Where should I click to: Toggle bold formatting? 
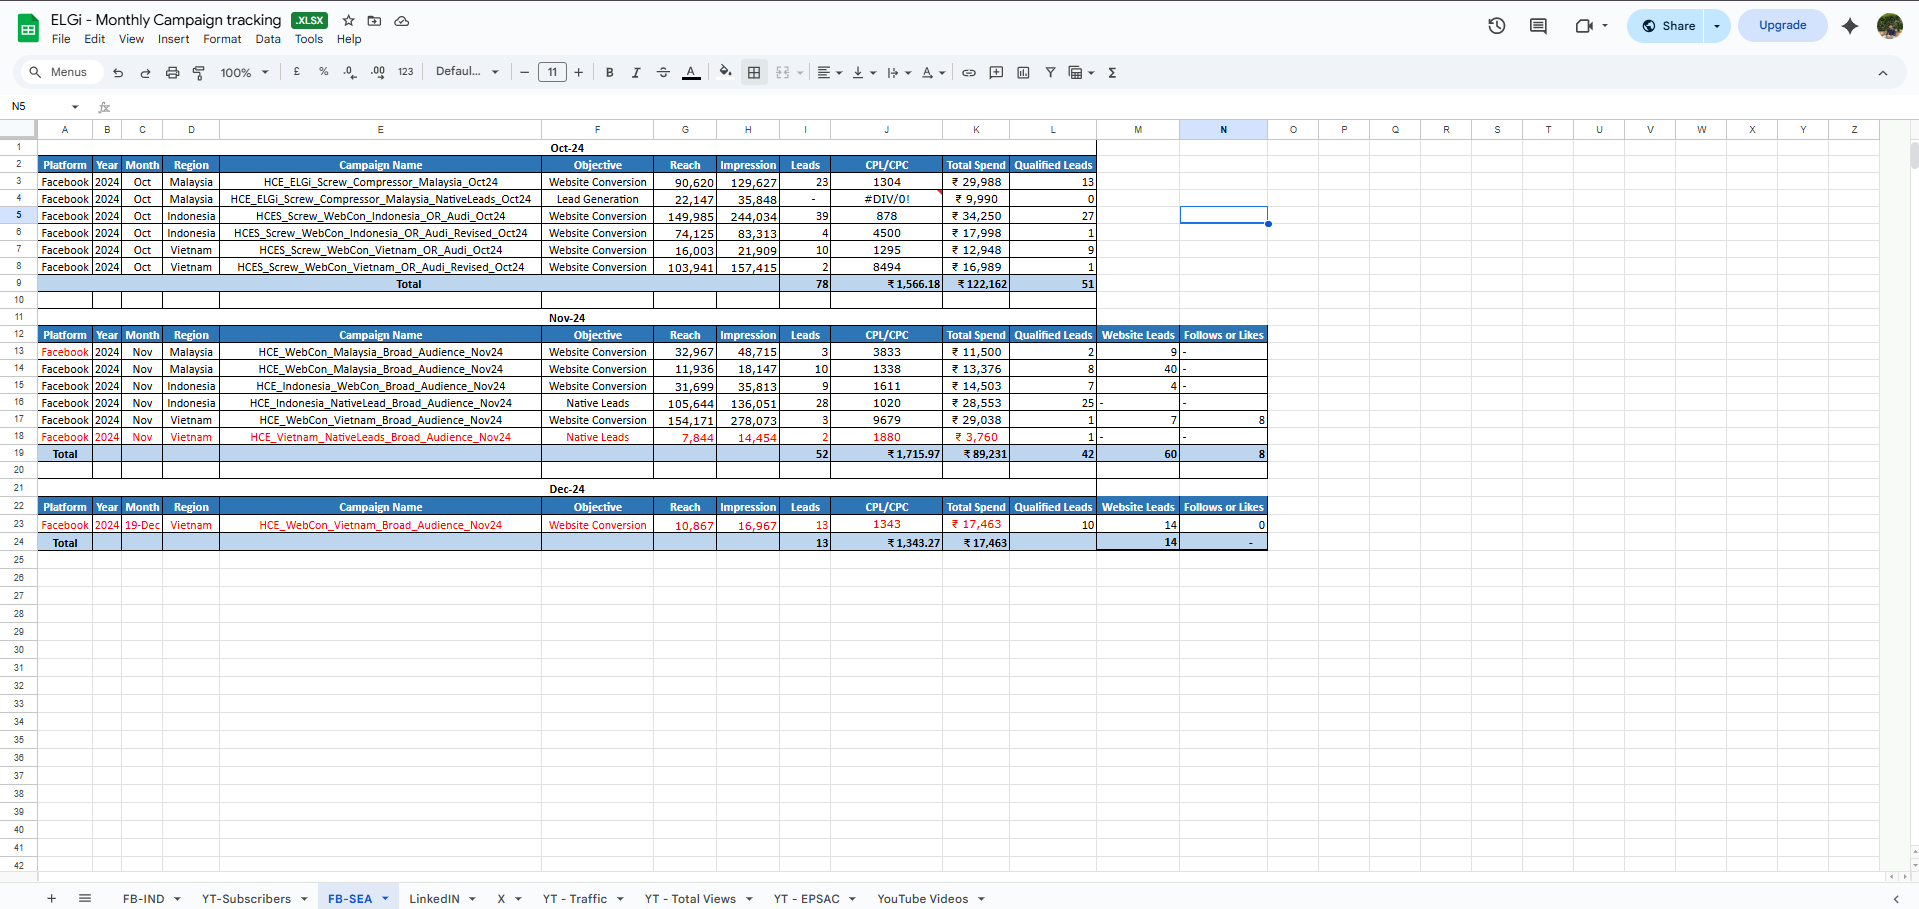pos(609,73)
